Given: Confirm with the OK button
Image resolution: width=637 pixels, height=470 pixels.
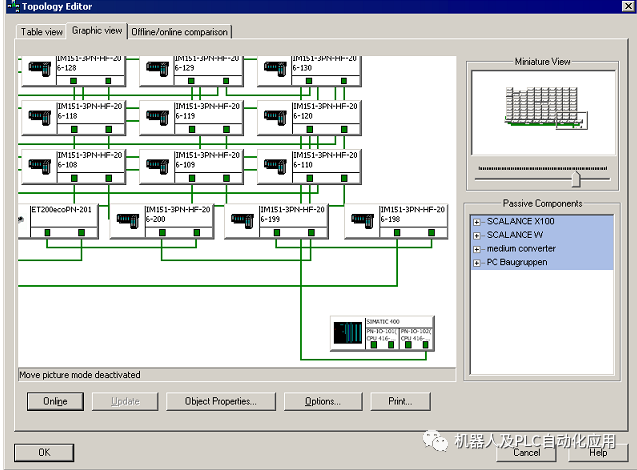Looking at the screenshot, I should coord(44,453).
